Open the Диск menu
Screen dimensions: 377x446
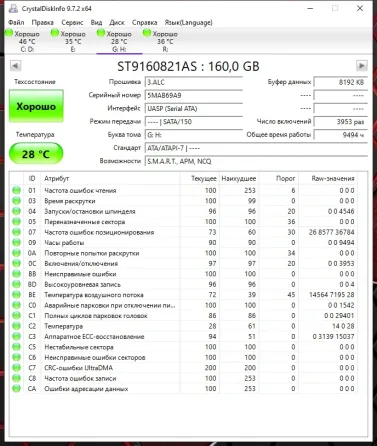click(x=117, y=22)
